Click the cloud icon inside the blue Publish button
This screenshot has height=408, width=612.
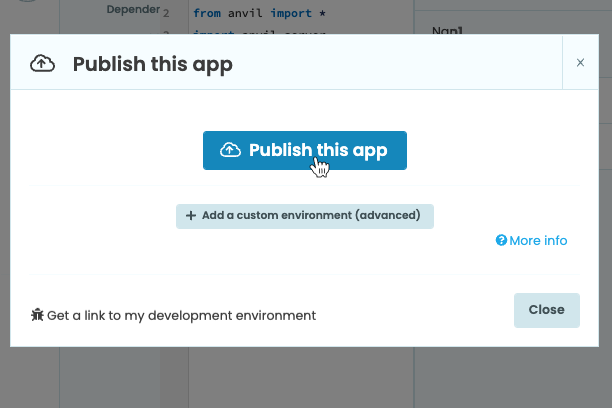click(x=230, y=150)
